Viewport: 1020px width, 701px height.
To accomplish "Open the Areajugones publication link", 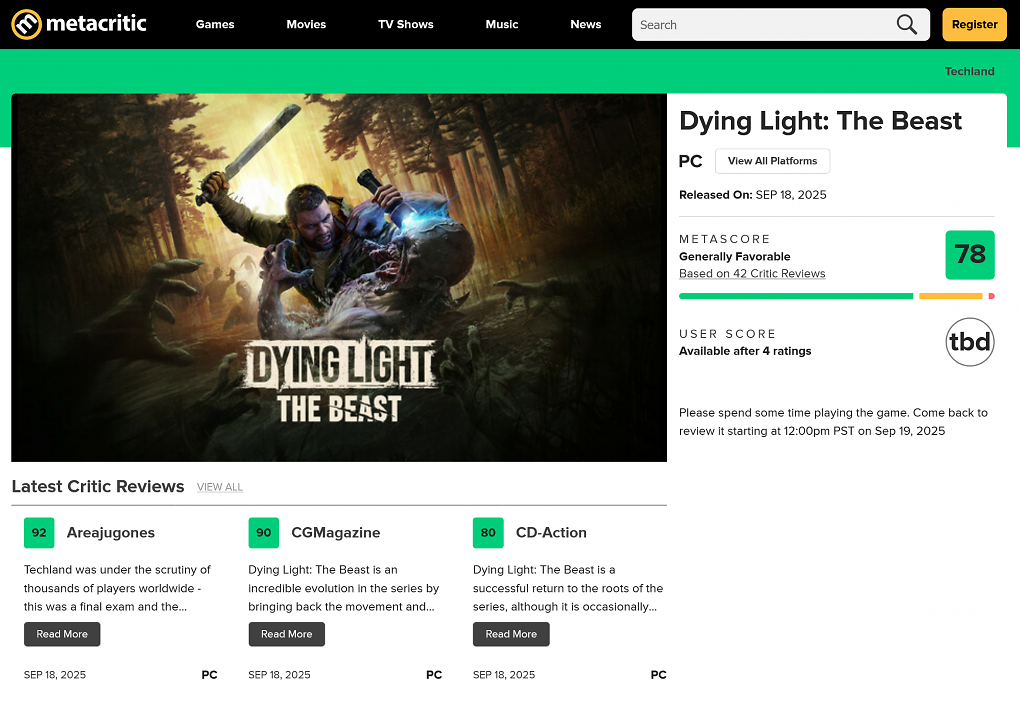I will [x=111, y=533].
